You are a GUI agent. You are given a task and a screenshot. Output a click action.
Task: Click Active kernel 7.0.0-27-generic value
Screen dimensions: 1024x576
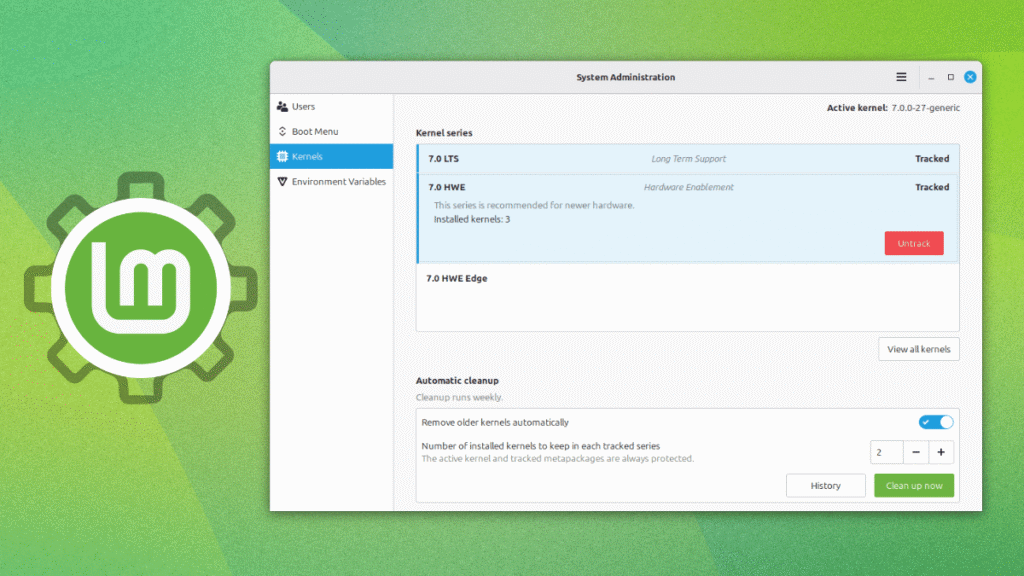pos(925,108)
